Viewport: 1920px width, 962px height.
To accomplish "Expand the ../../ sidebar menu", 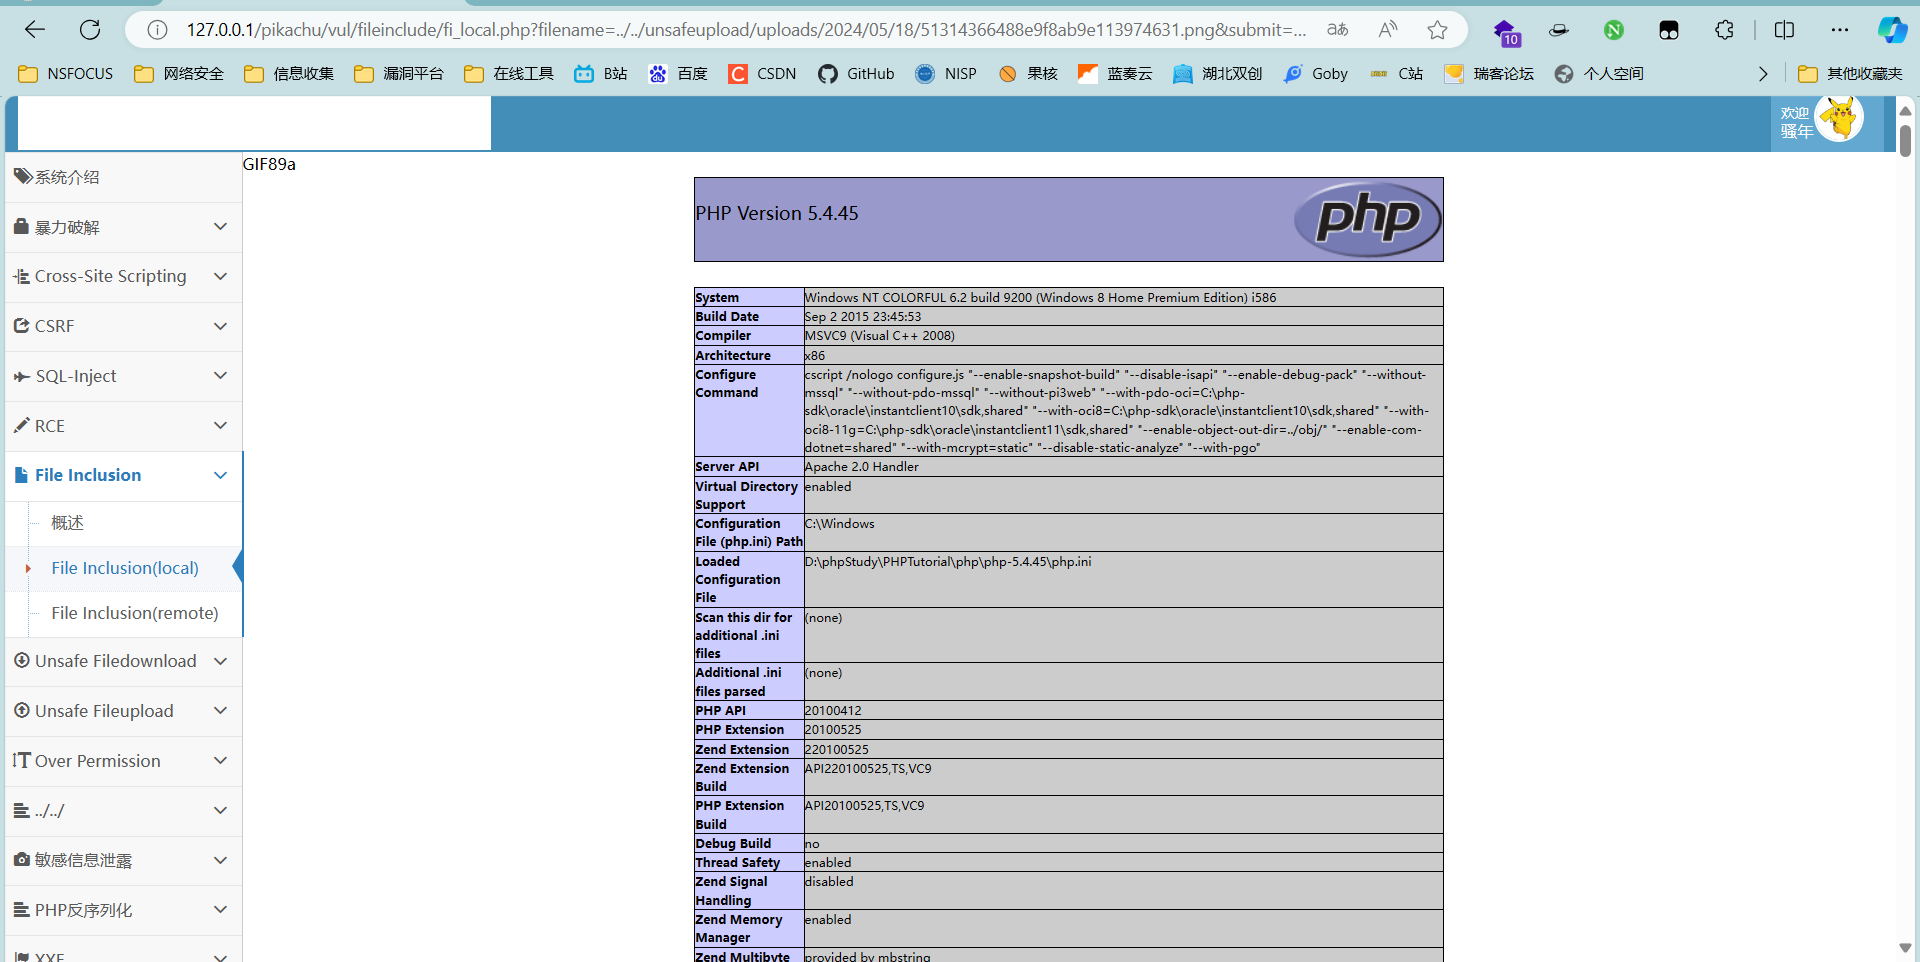I will pyautogui.click(x=124, y=811).
